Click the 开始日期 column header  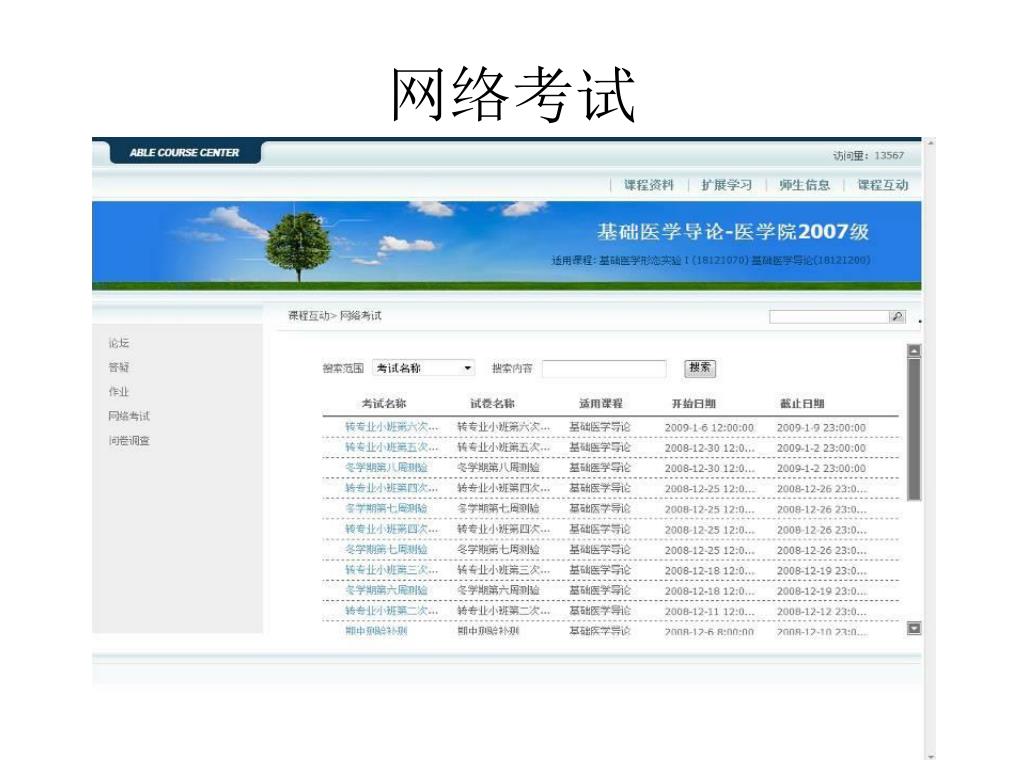point(694,404)
